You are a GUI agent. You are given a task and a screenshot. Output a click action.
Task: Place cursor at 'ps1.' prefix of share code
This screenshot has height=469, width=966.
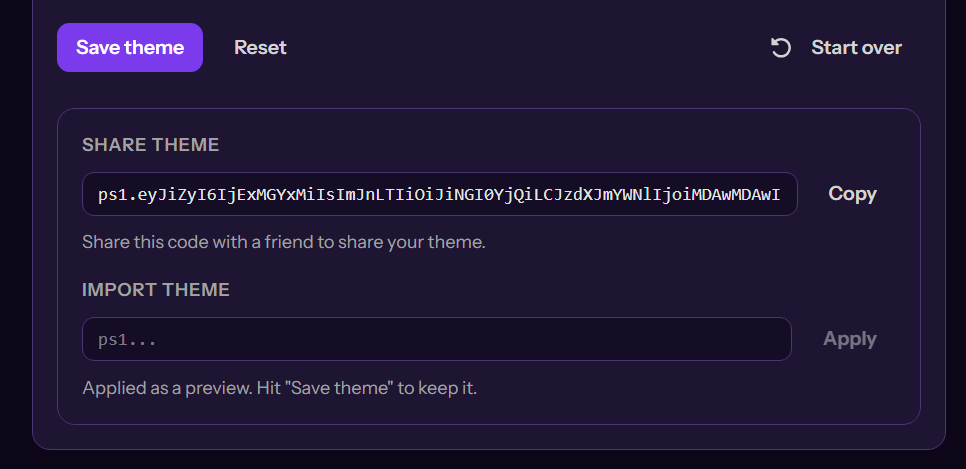[115, 195]
